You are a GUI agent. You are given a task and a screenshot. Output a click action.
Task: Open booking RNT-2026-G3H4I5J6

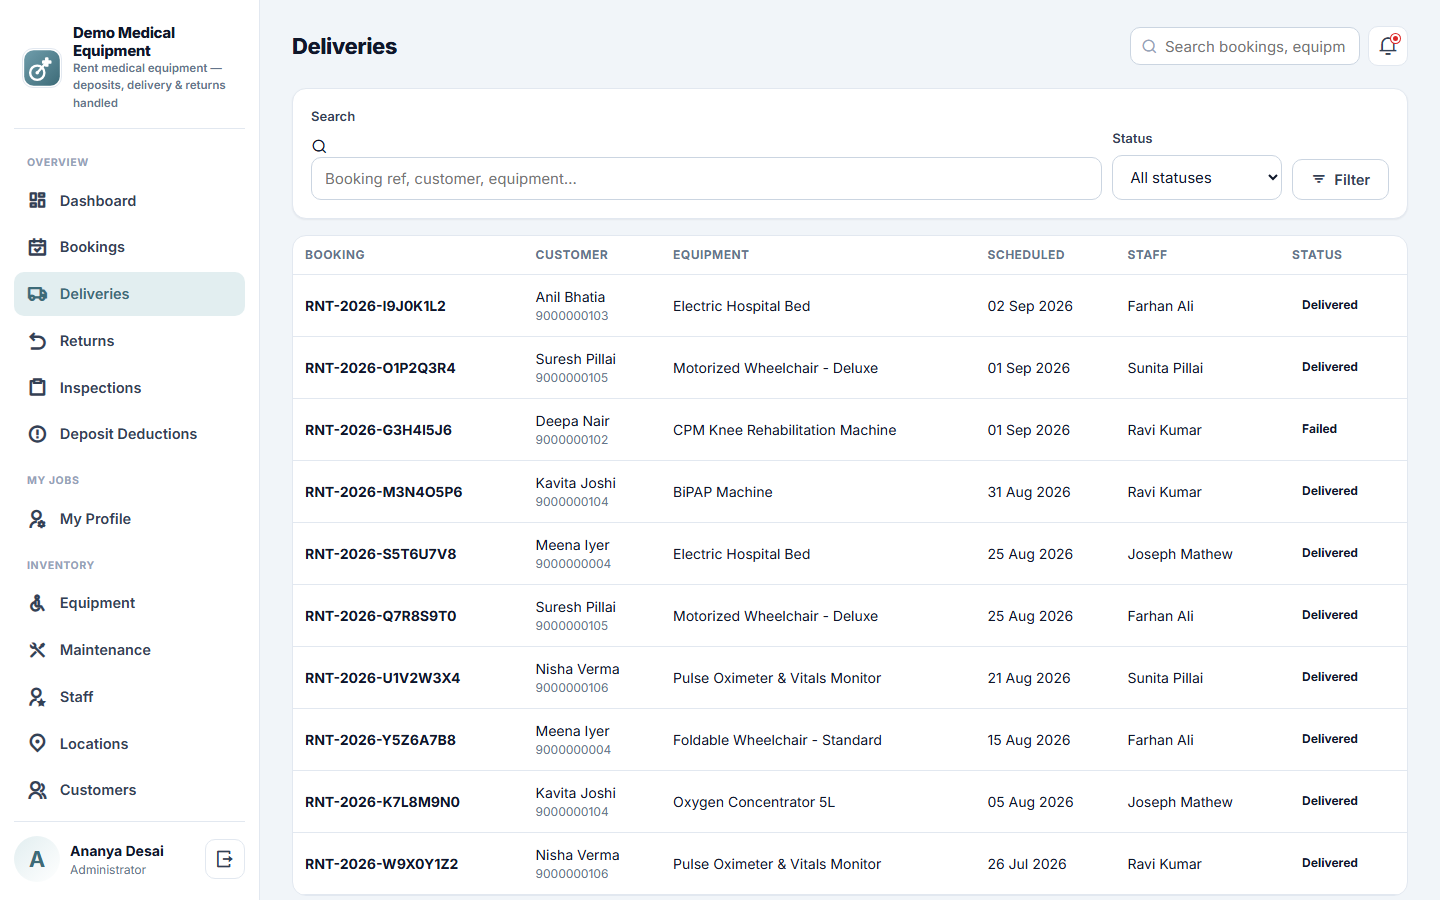[x=378, y=430]
